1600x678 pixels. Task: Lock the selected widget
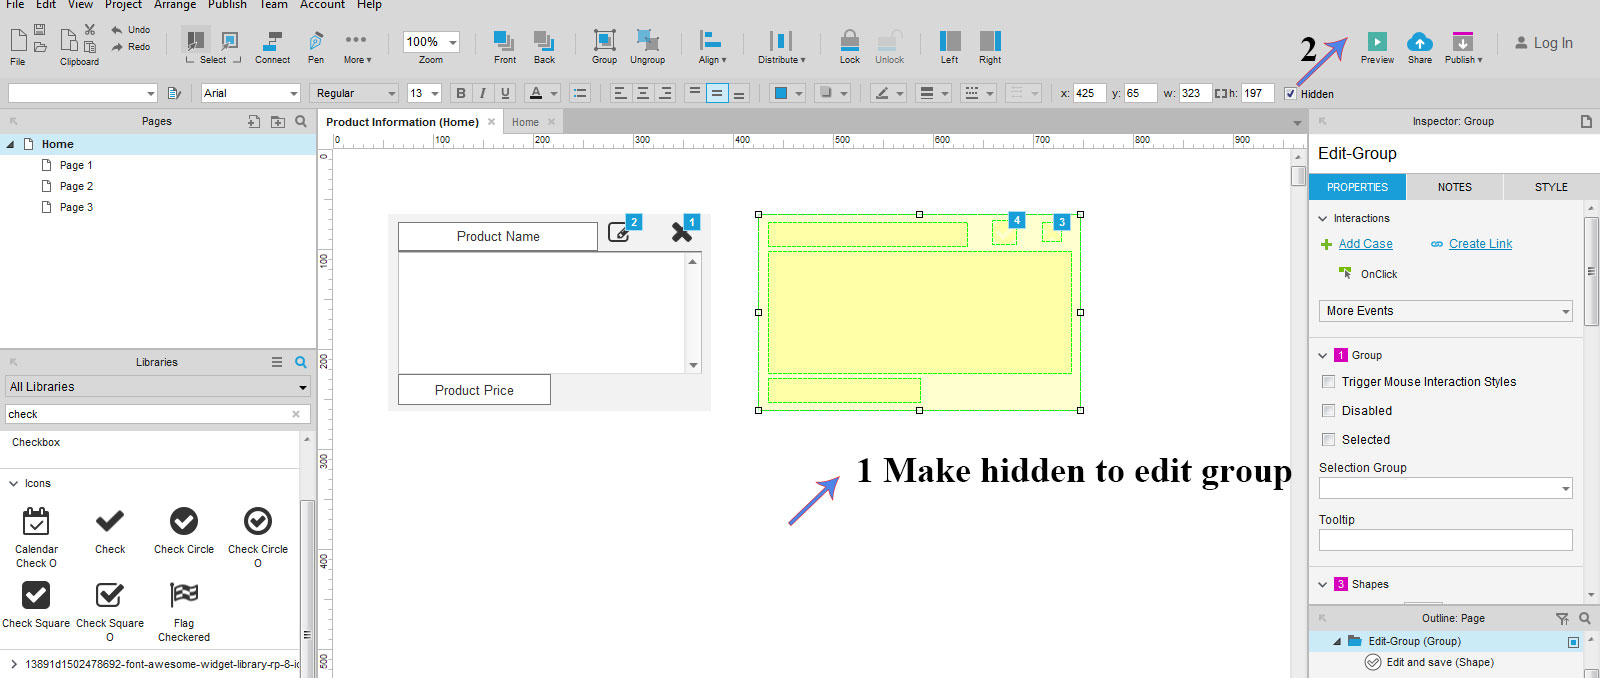point(850,47)
